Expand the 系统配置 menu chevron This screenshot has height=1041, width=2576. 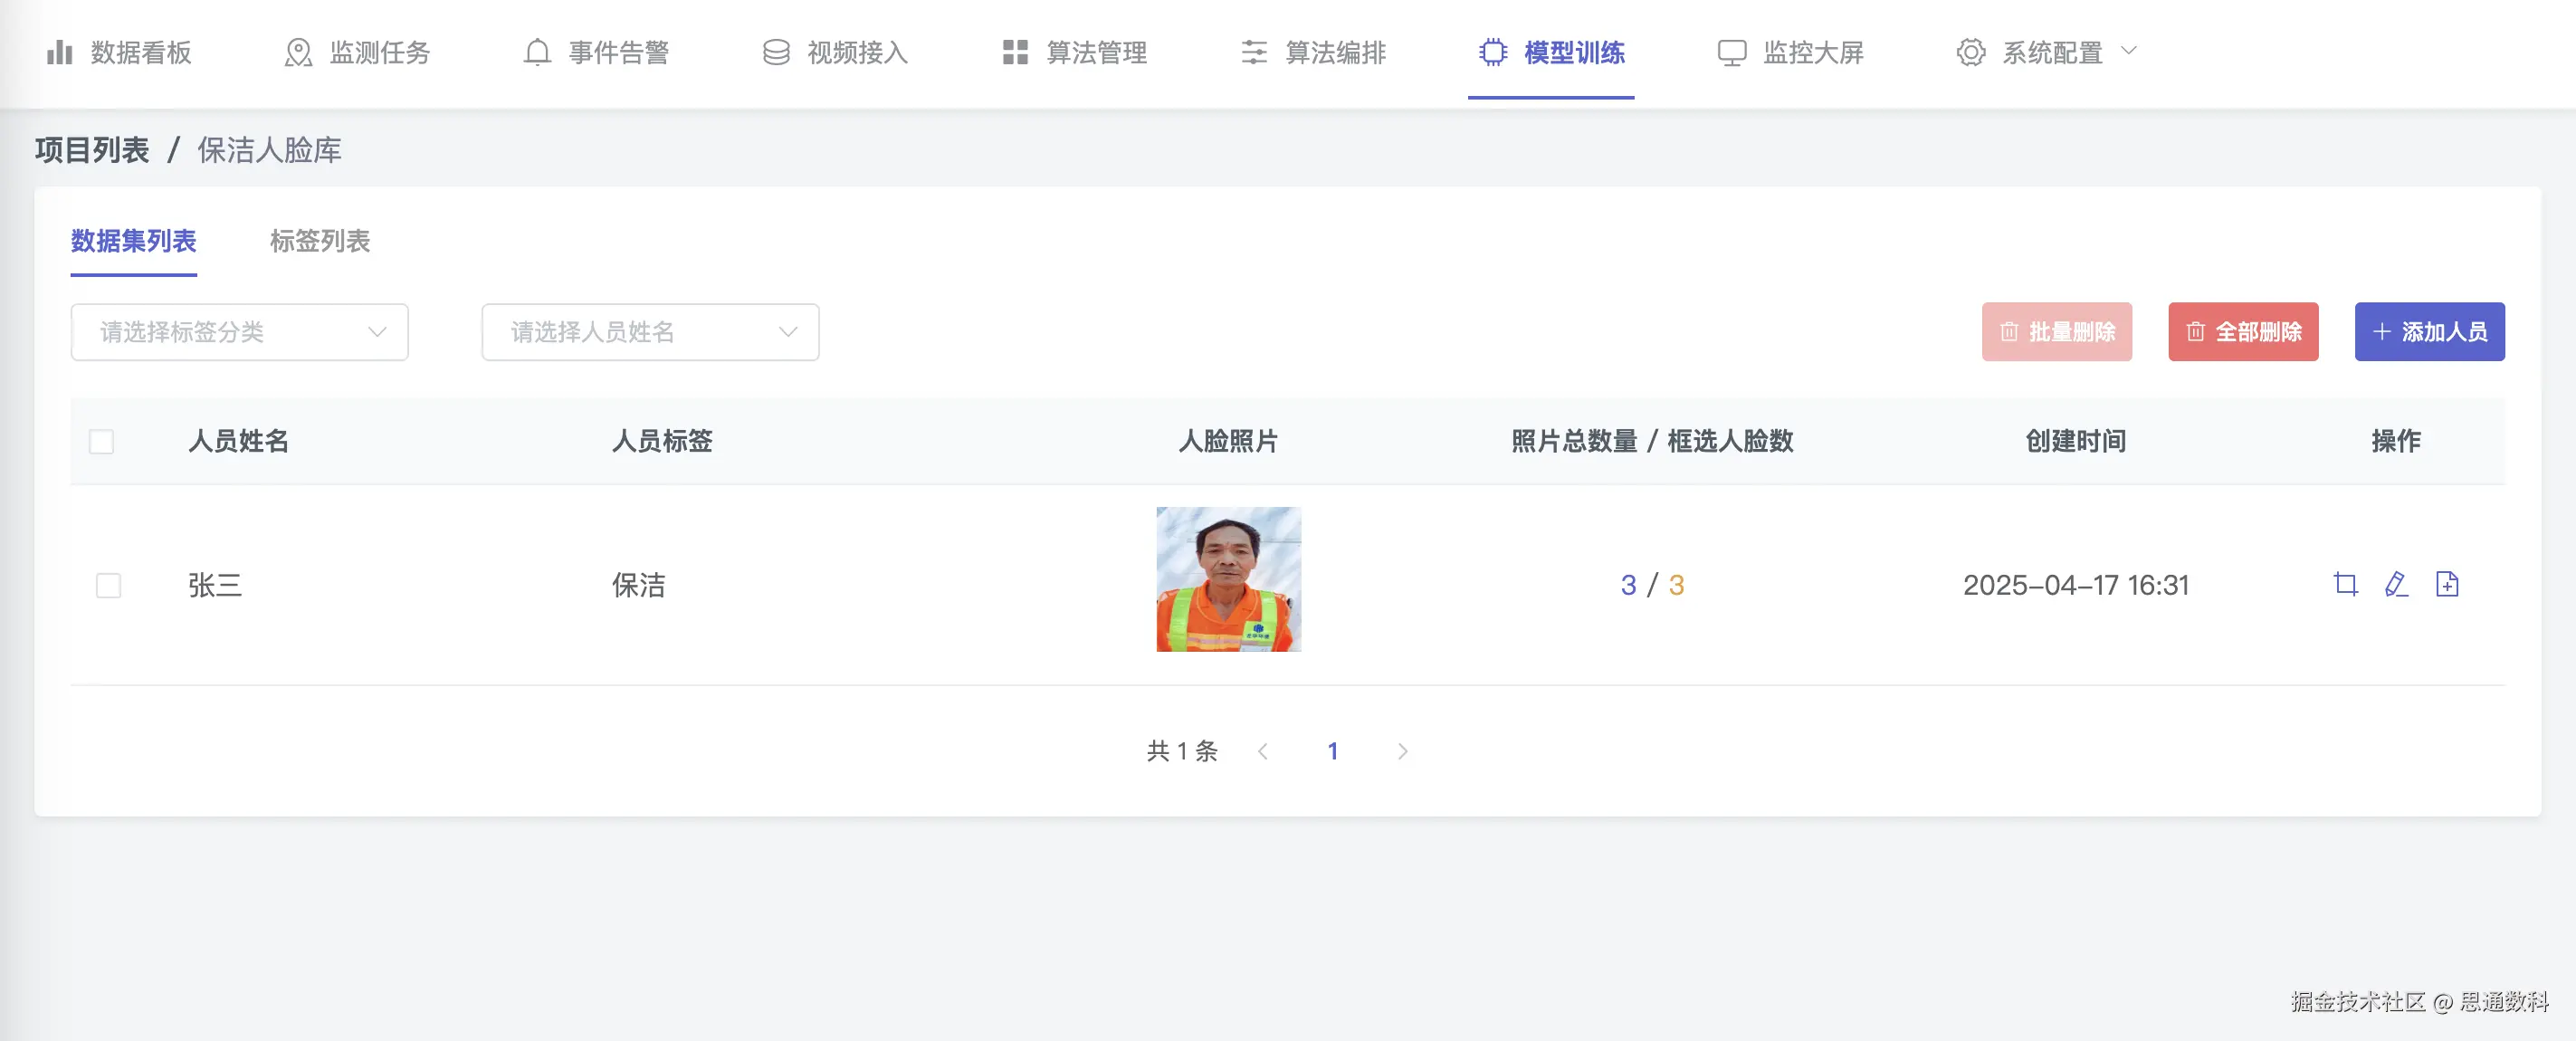point(2129,50)
